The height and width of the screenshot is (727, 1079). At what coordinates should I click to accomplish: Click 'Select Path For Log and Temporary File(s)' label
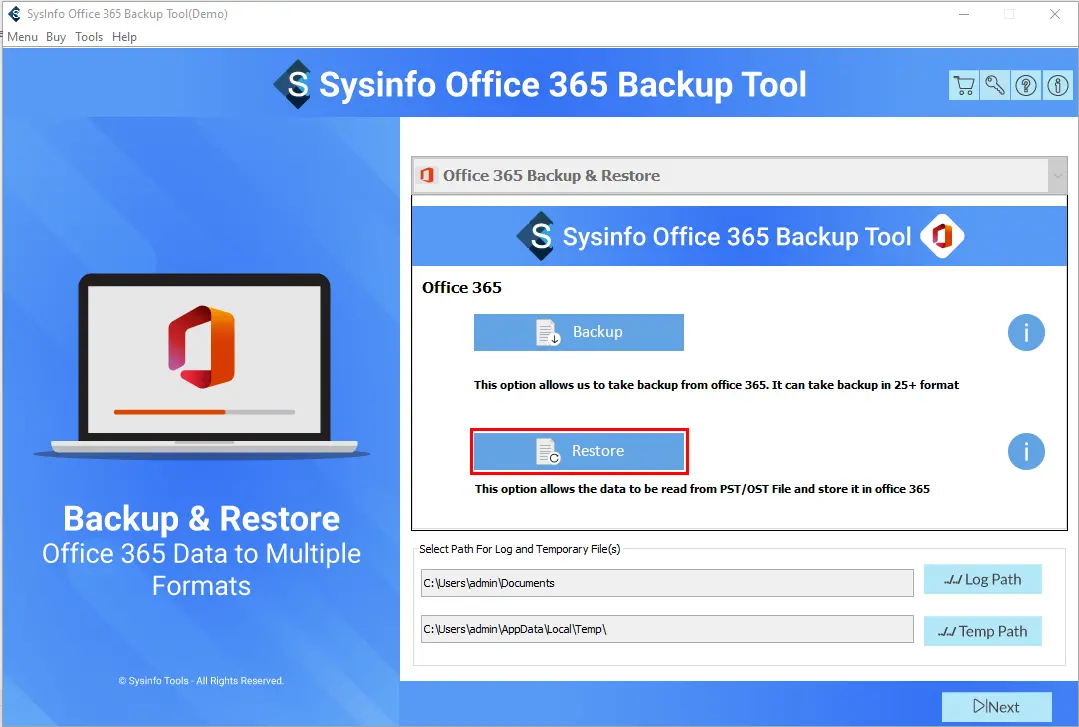pos(520,549)
